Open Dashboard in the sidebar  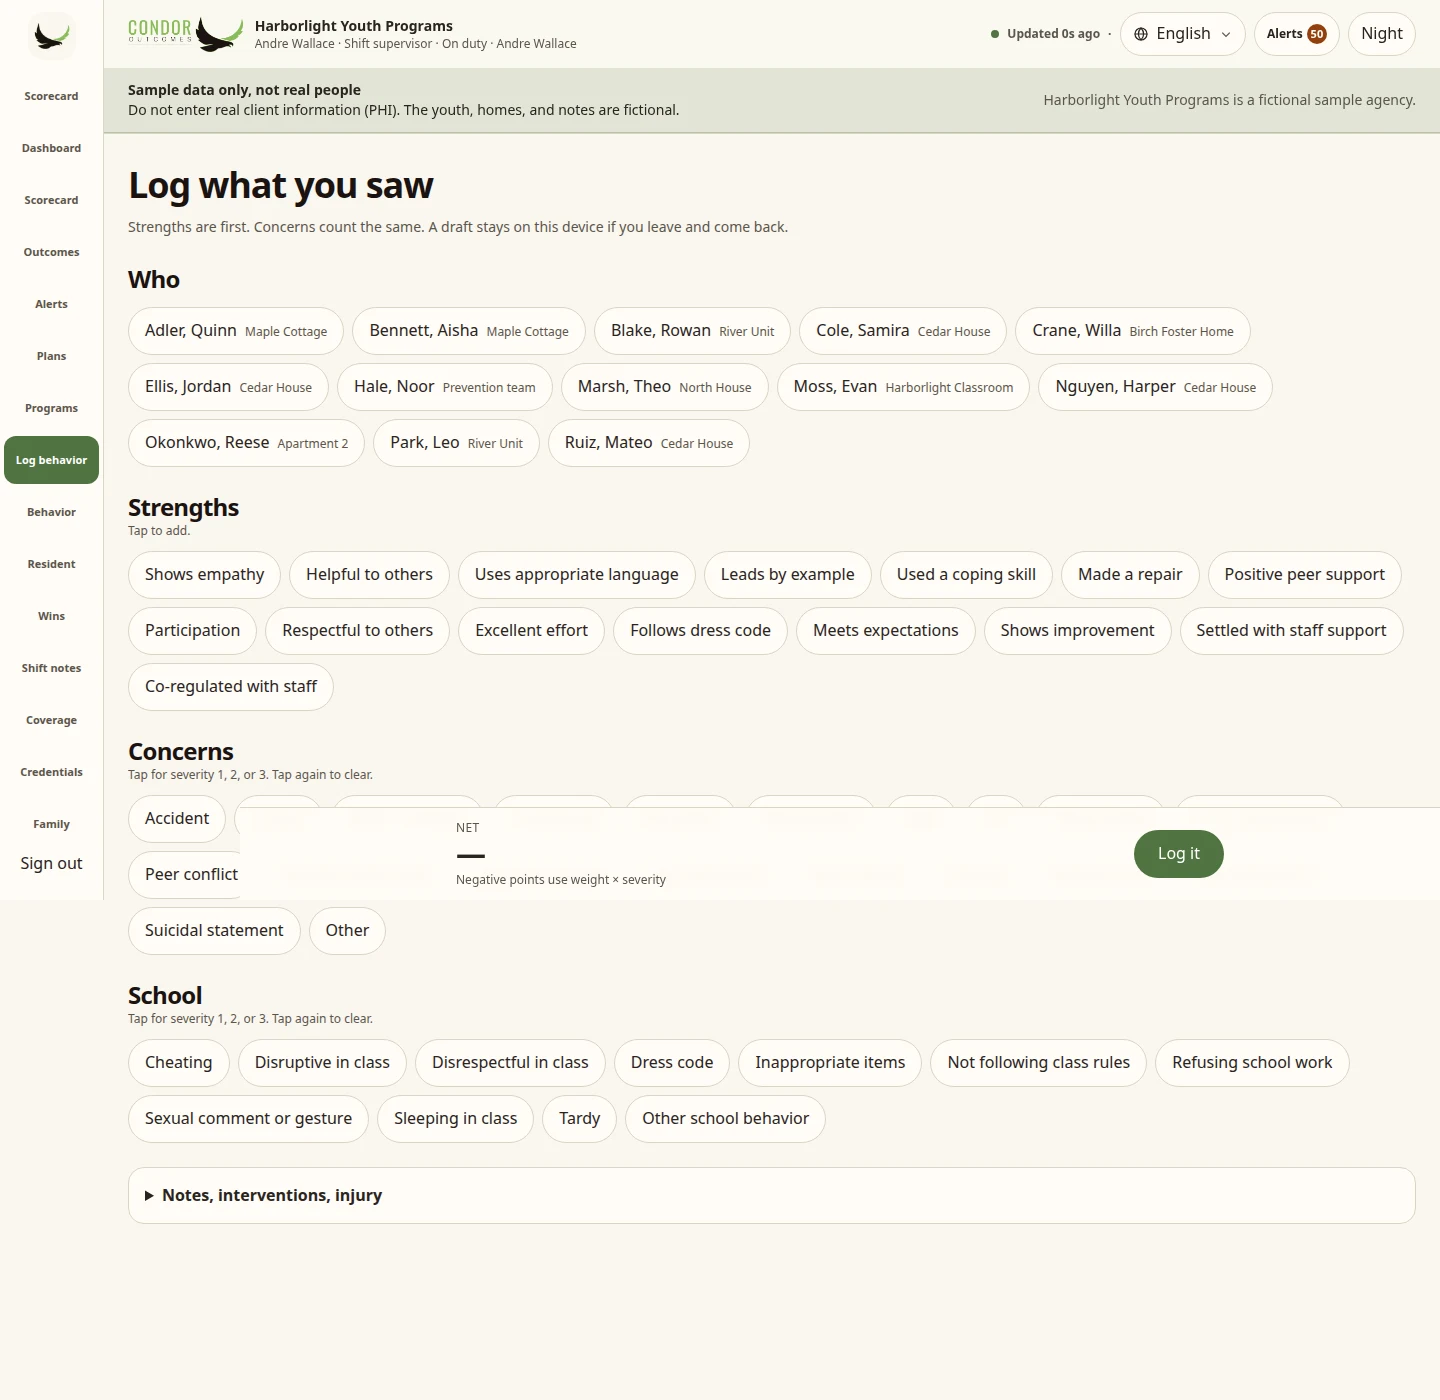(51, 148)
